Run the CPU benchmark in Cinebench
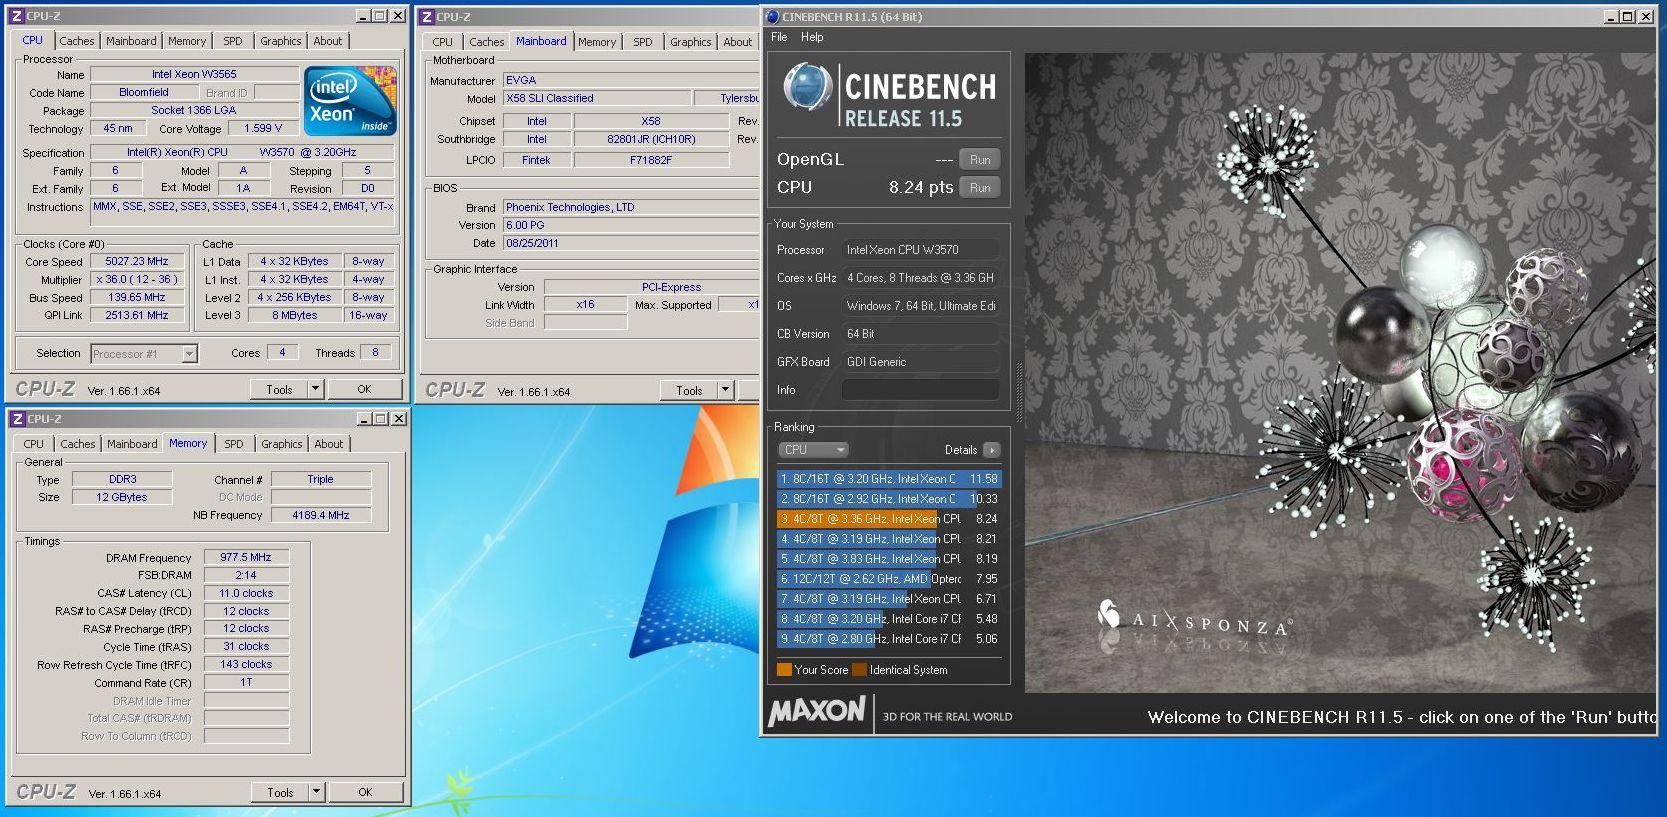The width and height of the screenshot is (1667, 817). (980, 188)
